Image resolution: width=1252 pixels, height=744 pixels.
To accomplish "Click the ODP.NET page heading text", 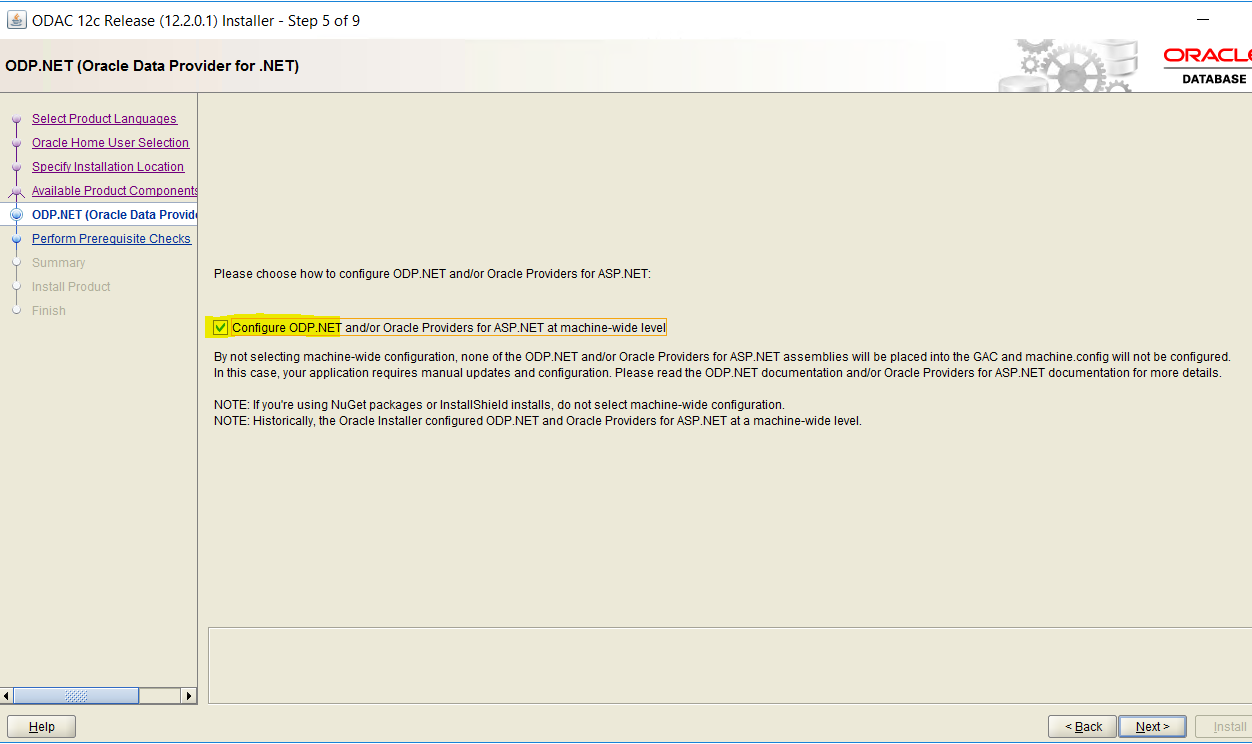I will click(152, 66).
